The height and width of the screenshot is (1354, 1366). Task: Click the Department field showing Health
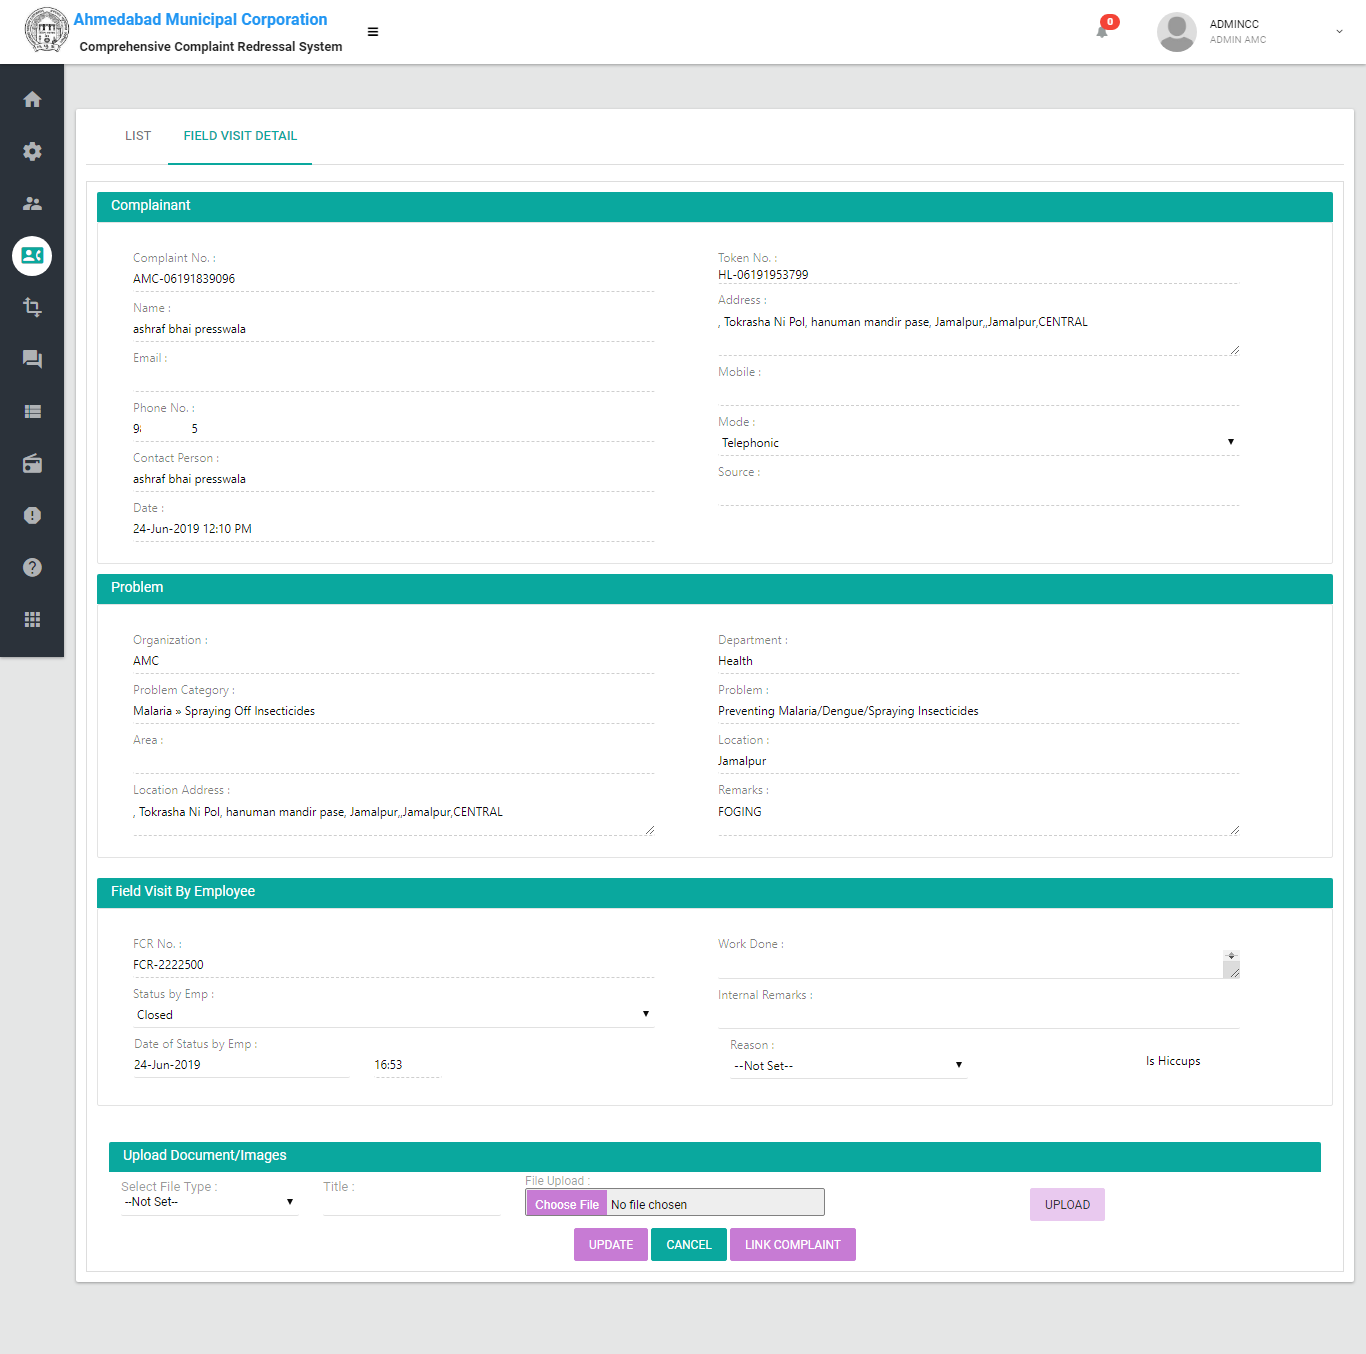coord(978,661)
